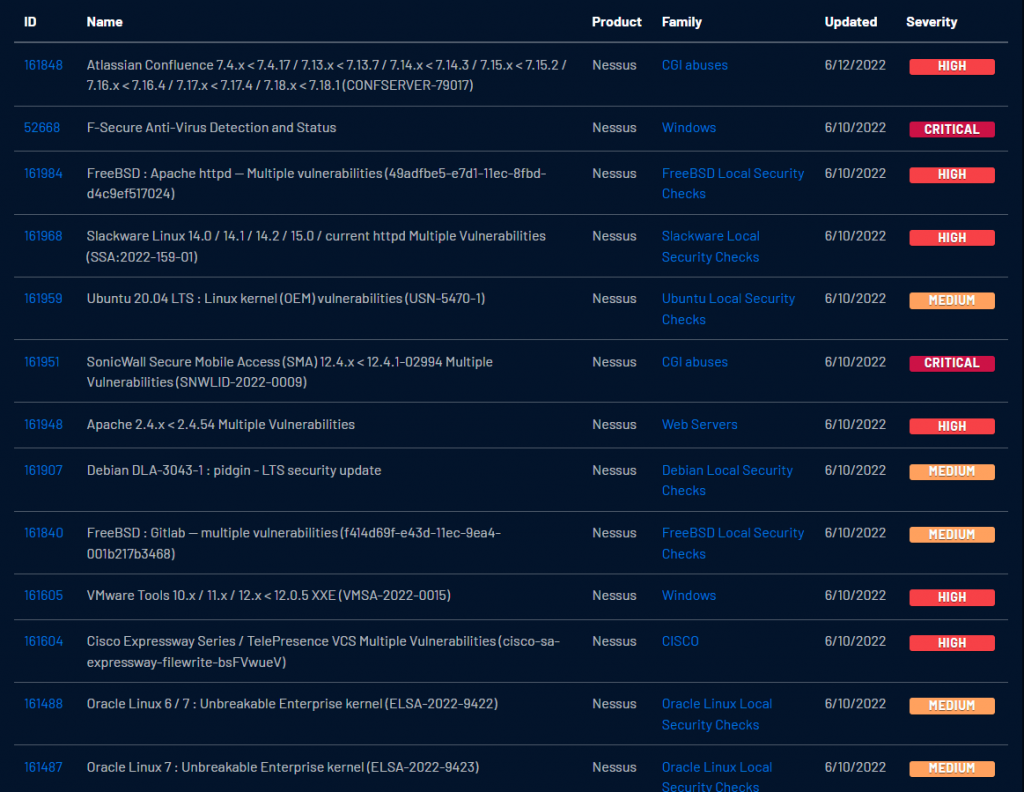Open plugin ID 161848 link

pos(43,65)
